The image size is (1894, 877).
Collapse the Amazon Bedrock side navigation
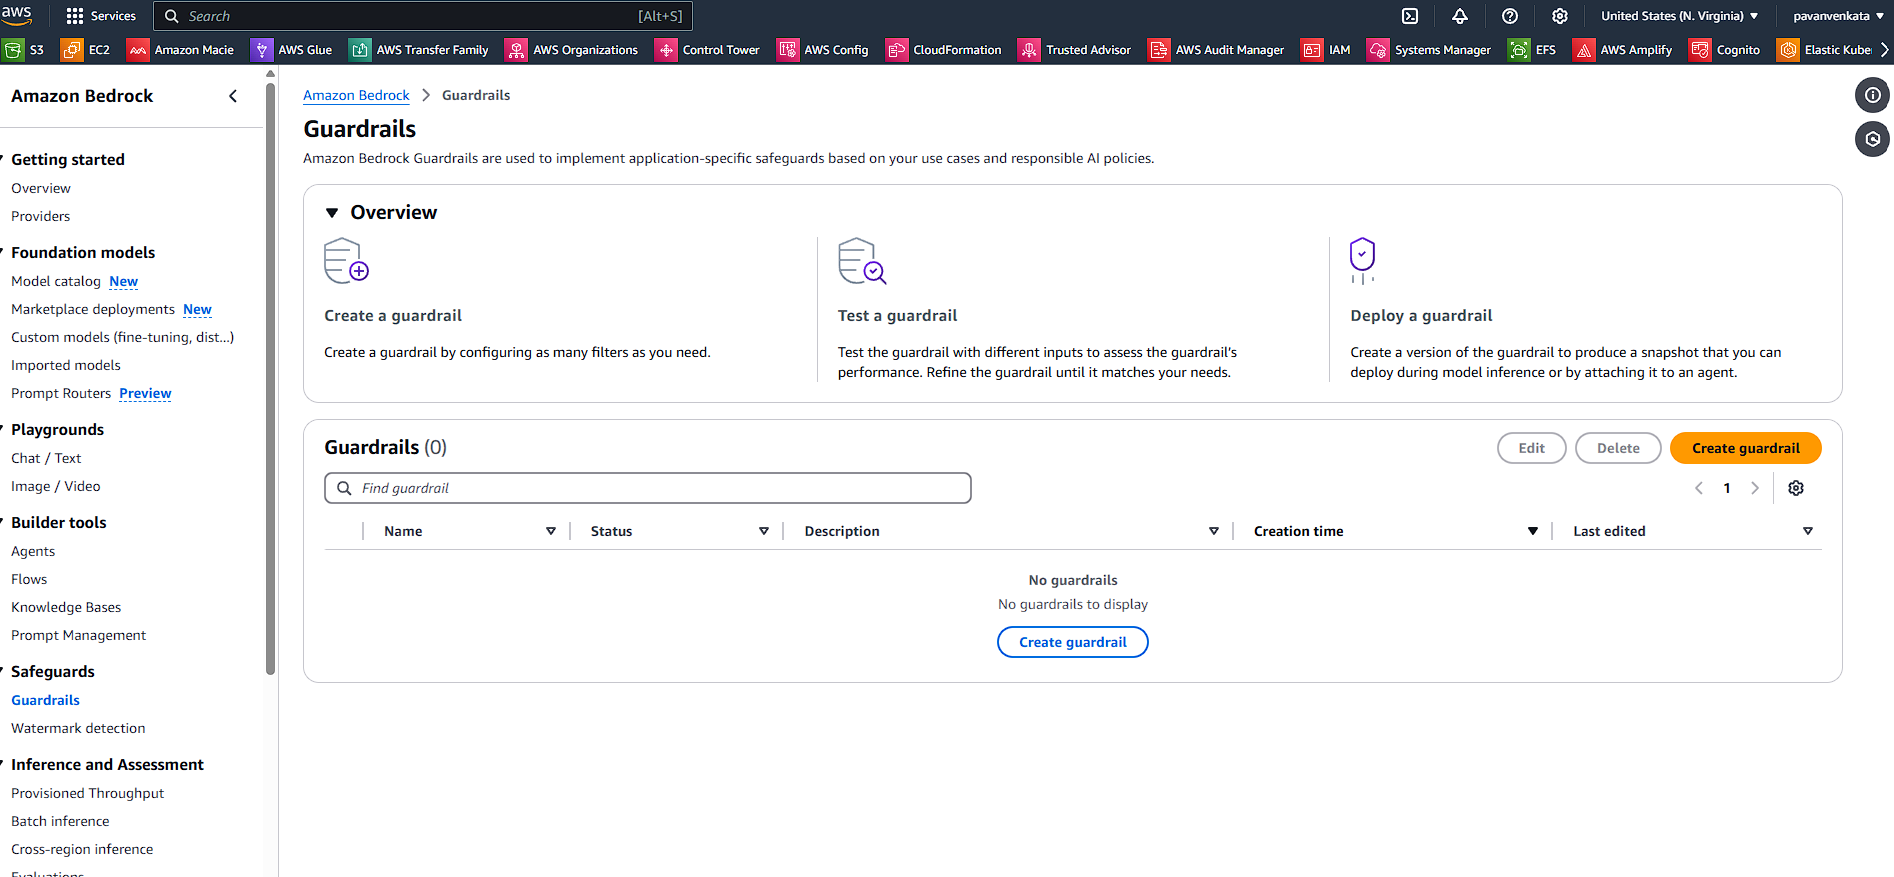coord(233,96)
